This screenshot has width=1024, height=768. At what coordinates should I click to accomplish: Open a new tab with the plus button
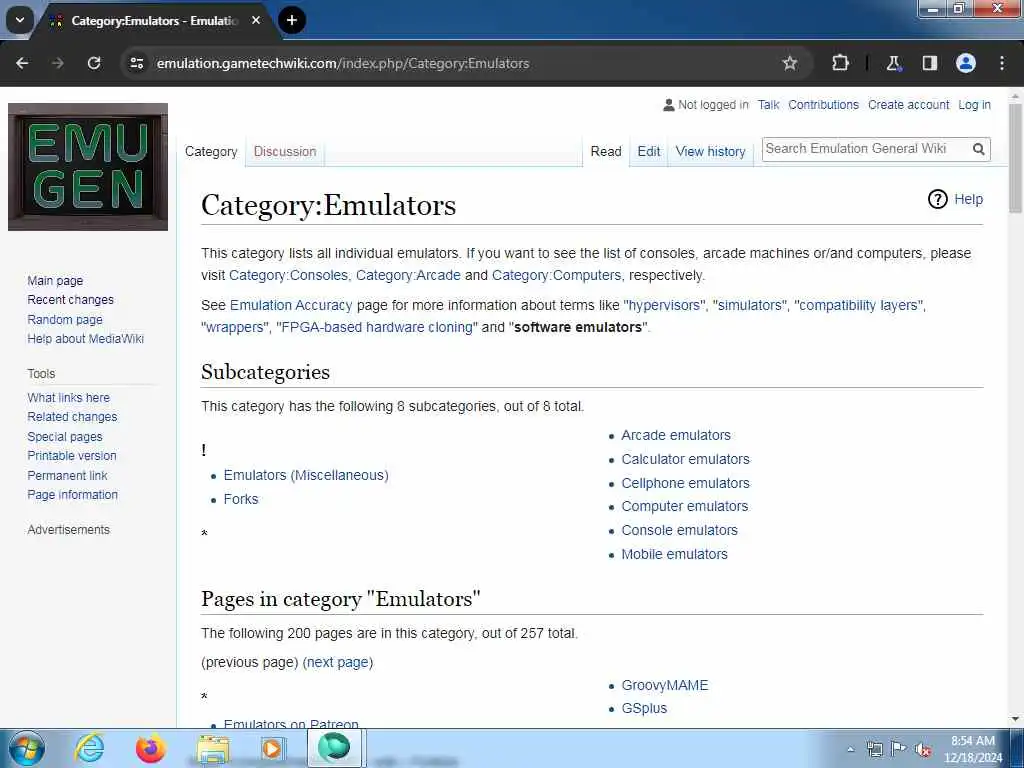pyautogui.click(x=292, y=20)
